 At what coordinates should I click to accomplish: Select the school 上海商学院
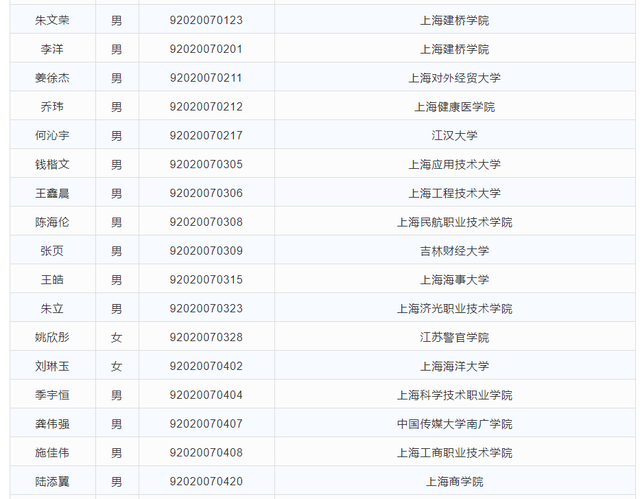coord(455,481)
